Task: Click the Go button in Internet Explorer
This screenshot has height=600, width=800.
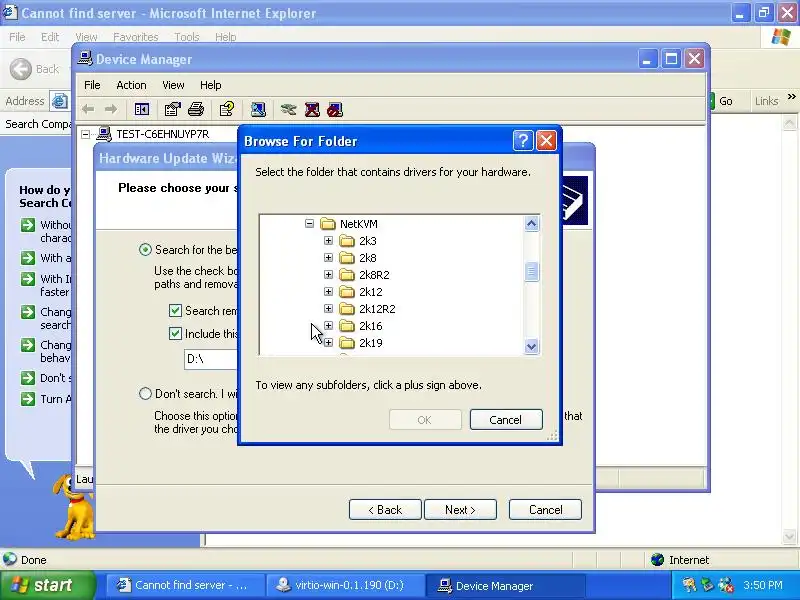Action: (721, 101)
